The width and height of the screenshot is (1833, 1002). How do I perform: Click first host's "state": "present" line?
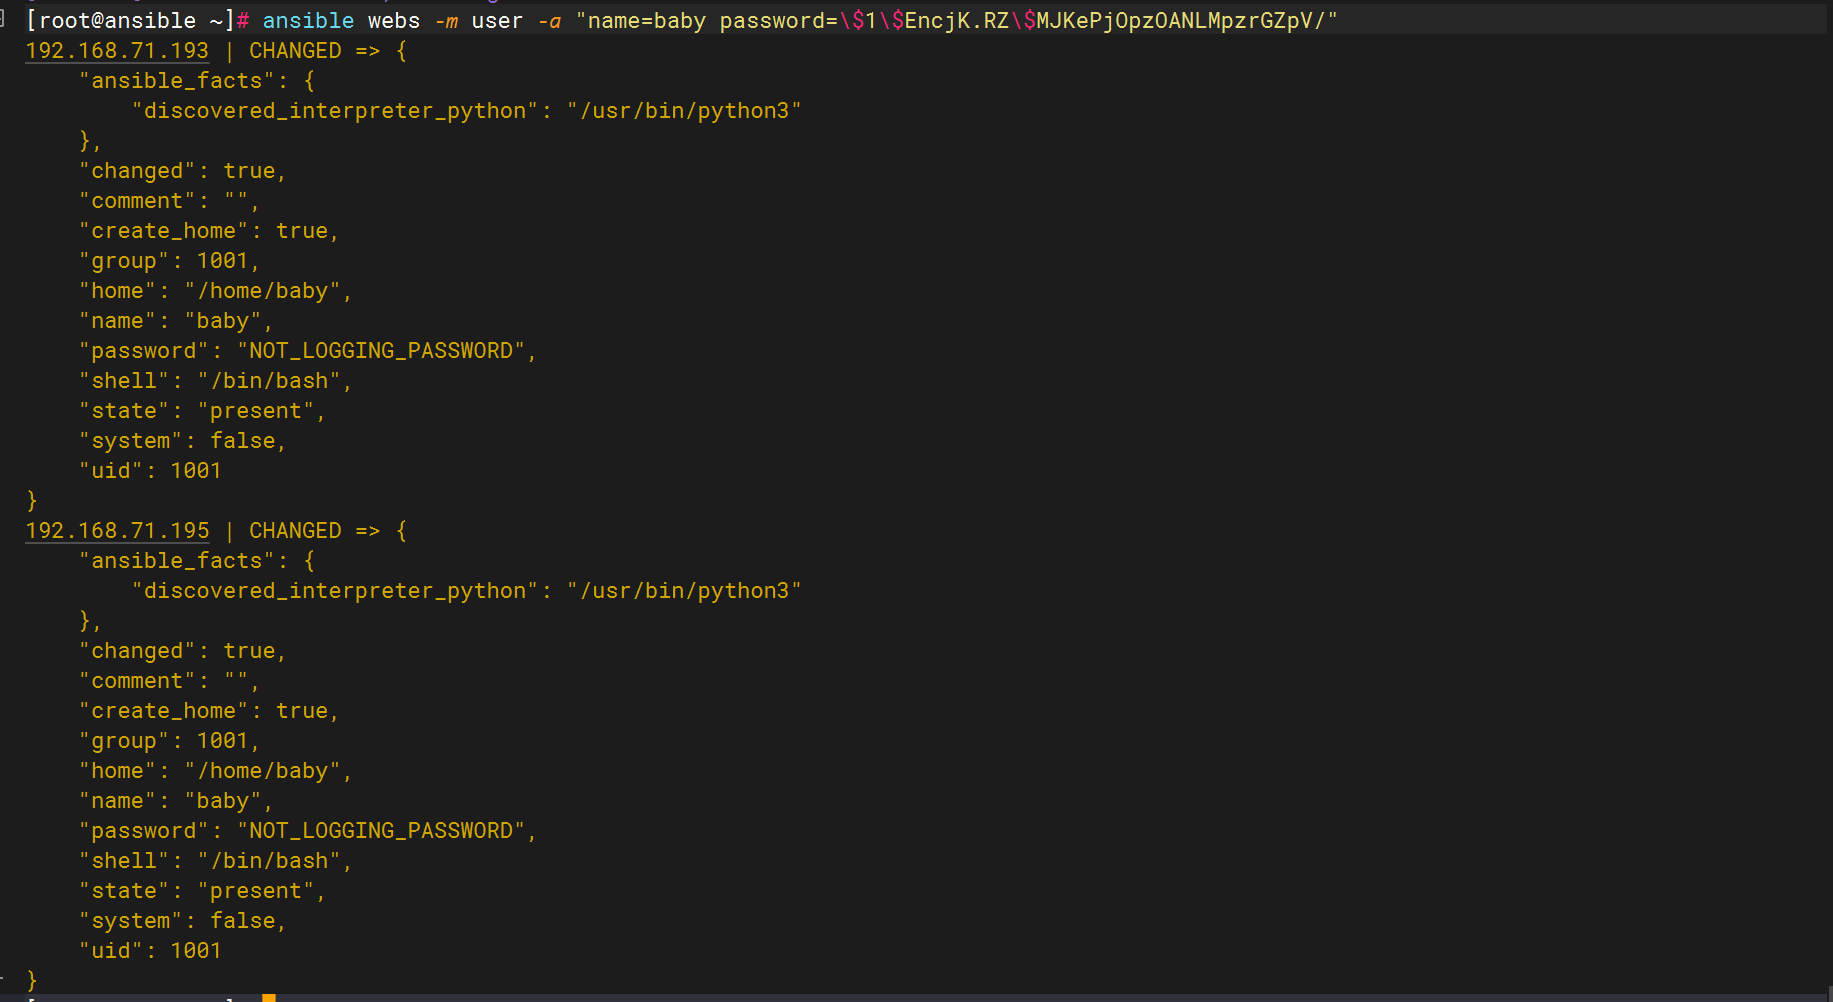(202, 411)
